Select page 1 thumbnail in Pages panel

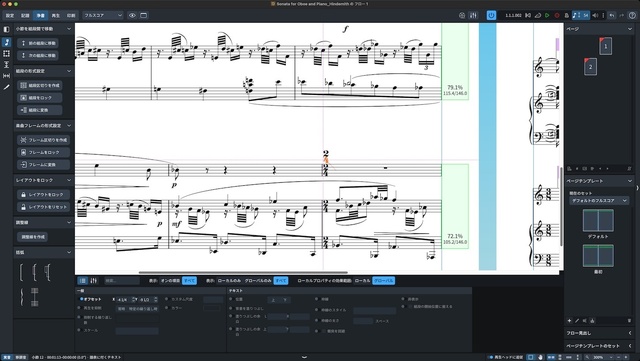pos(606,46)
